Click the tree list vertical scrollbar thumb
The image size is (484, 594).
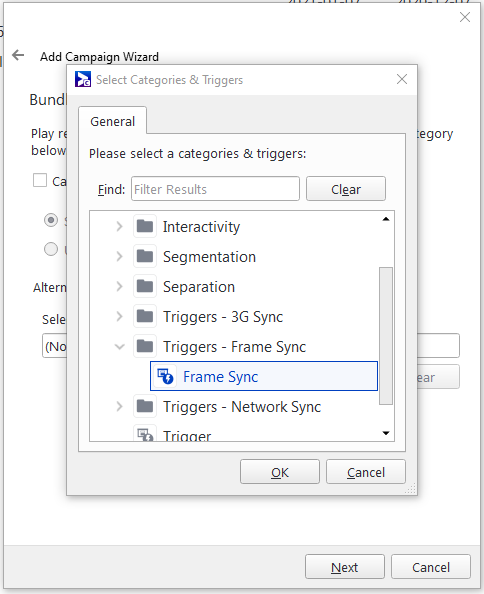pos(386,336)
